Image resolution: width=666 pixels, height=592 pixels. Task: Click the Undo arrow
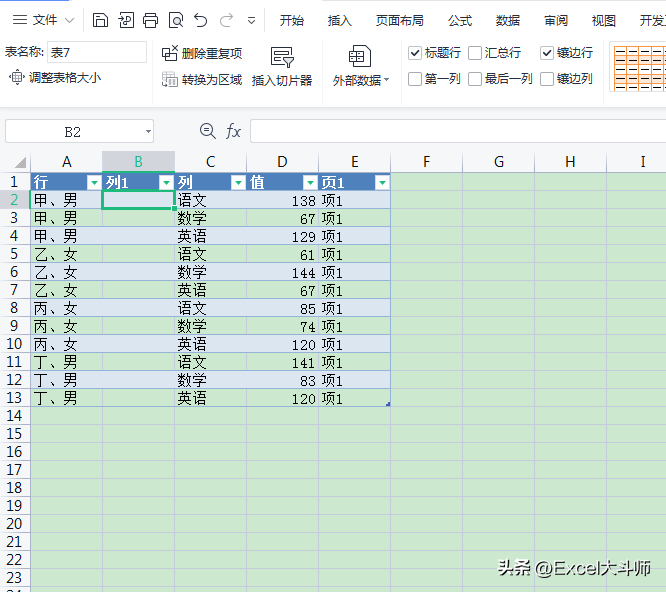point(200,20)
